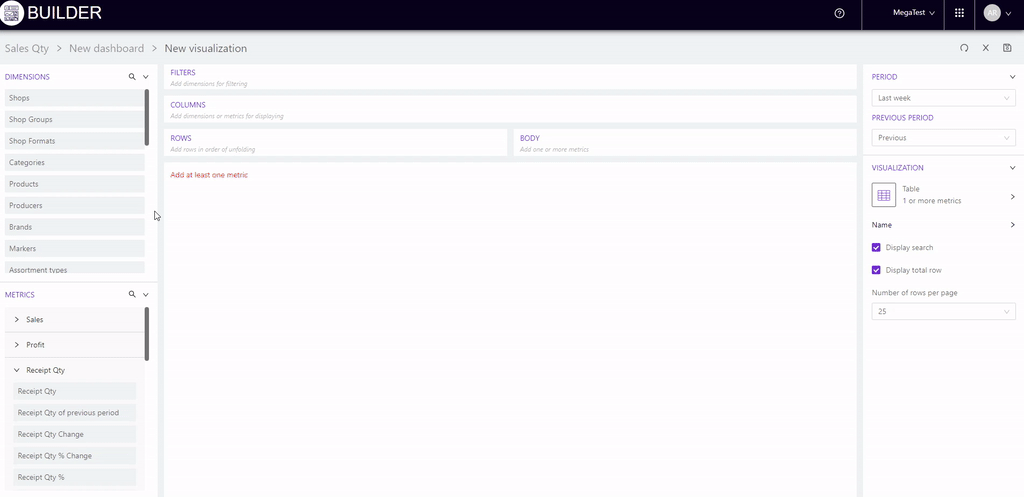Open the rows per page dropdown

pos(943,312)
